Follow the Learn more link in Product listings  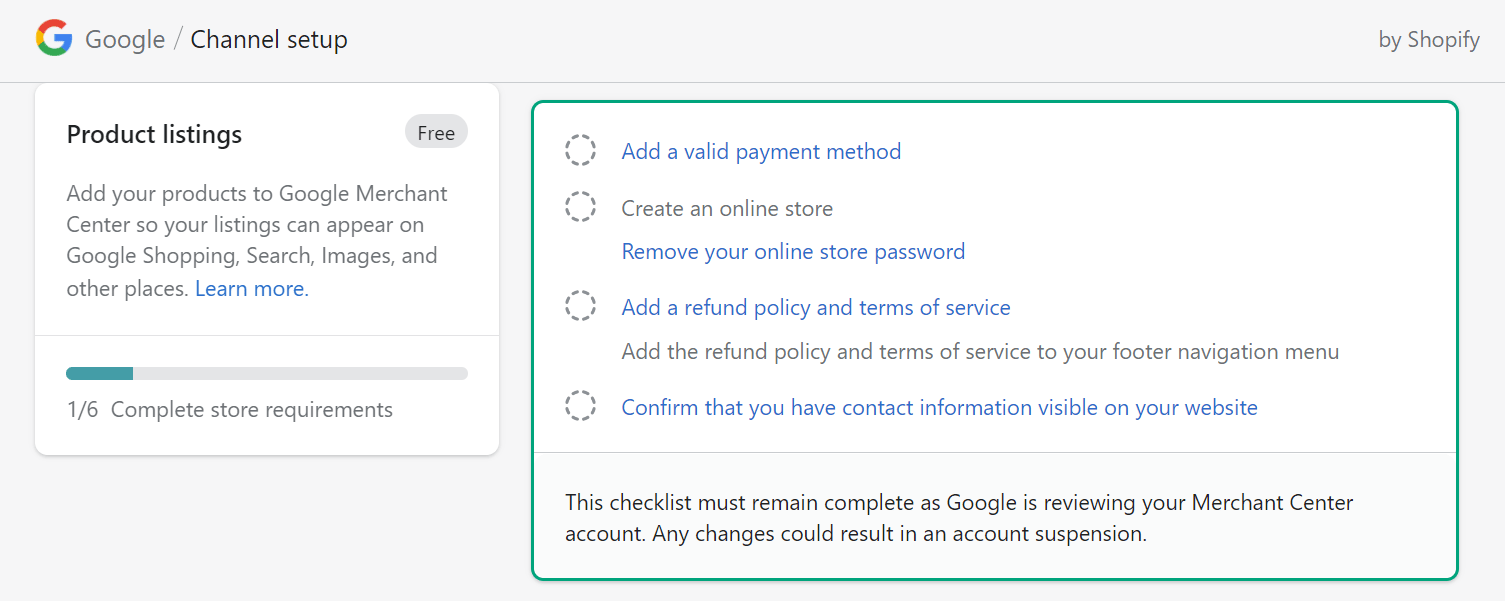[x=252, y=289]
